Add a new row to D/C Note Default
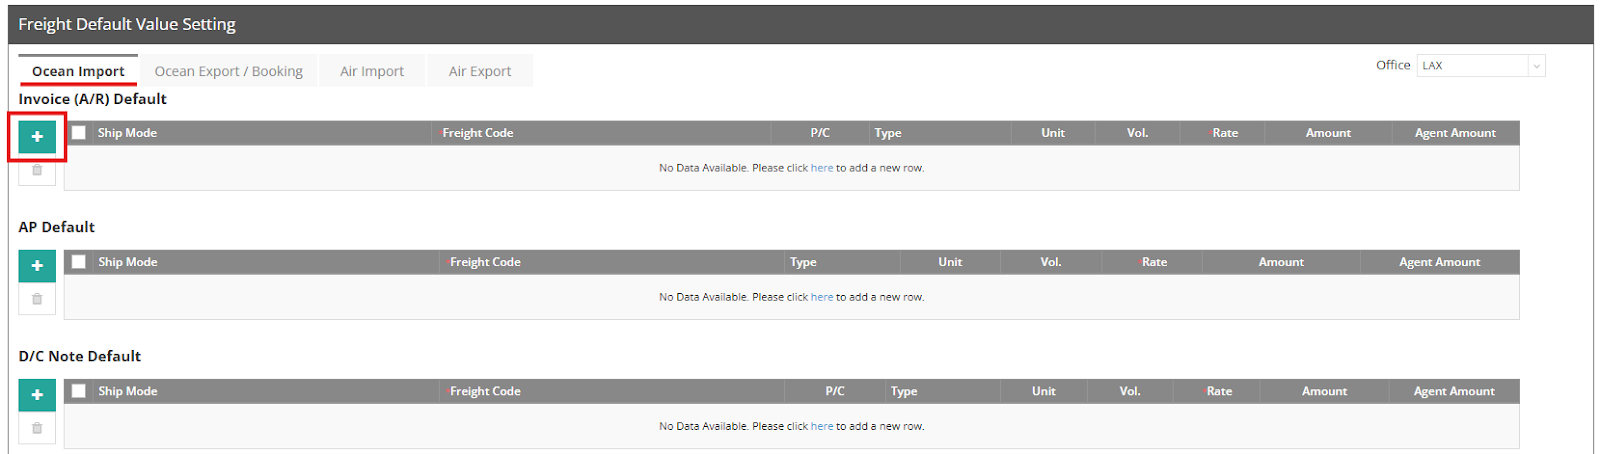Viewport: 1600px width, 454px height. click(37, 394)
